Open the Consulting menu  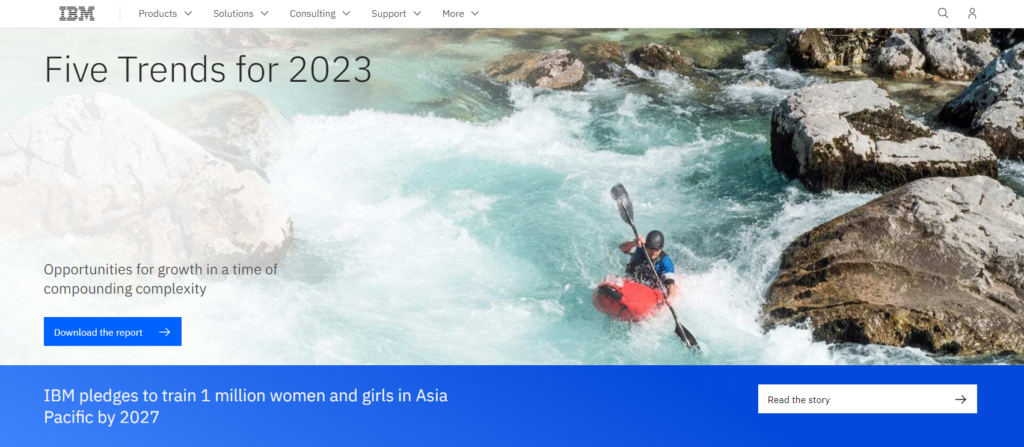pyautogui.click(x=320, y=14)
